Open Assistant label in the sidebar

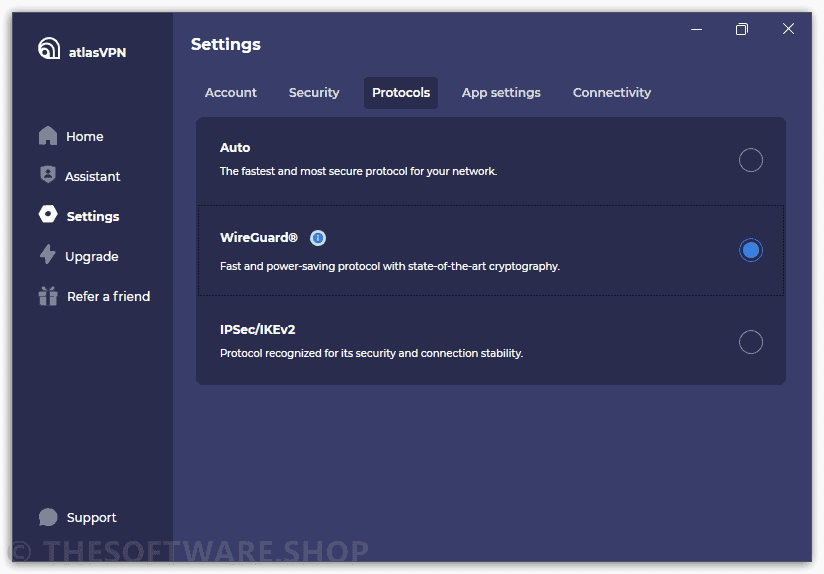point(92,177)
